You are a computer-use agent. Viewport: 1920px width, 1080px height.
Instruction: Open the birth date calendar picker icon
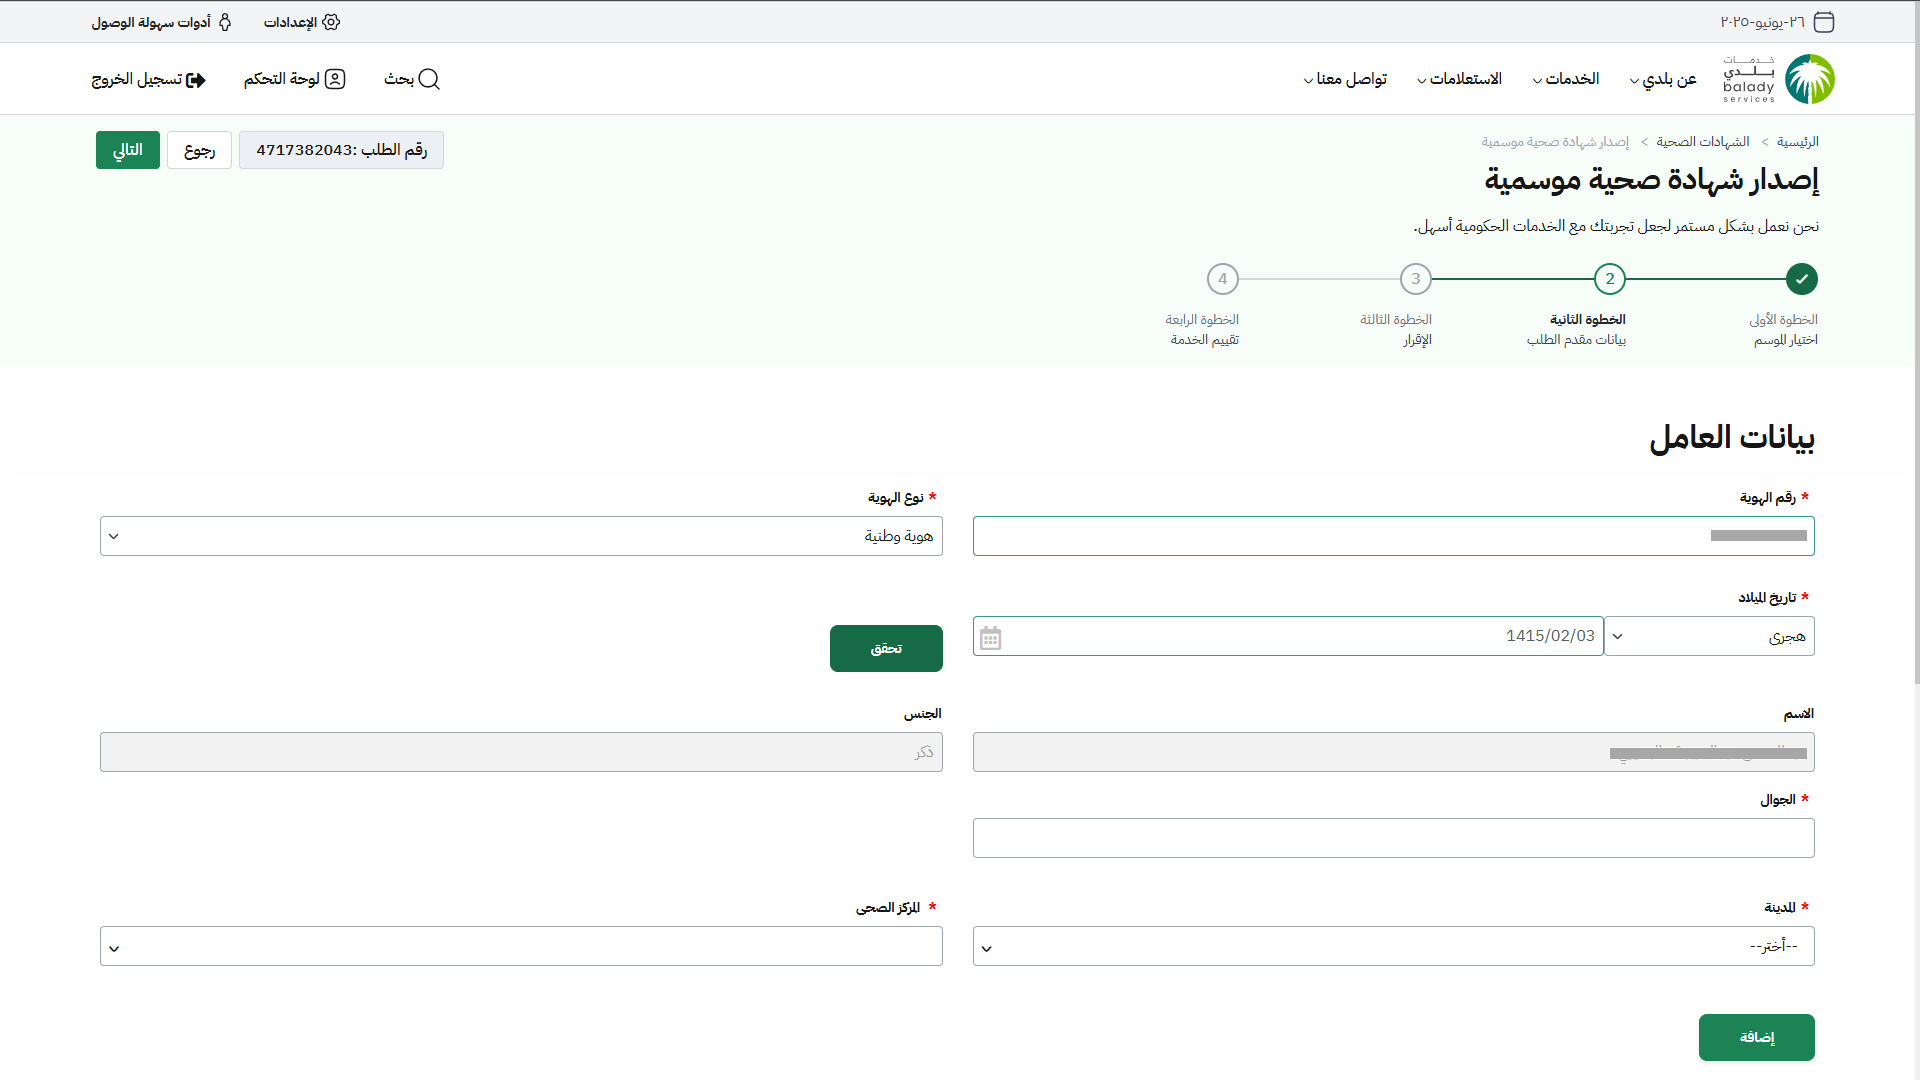tap(990, 637)
